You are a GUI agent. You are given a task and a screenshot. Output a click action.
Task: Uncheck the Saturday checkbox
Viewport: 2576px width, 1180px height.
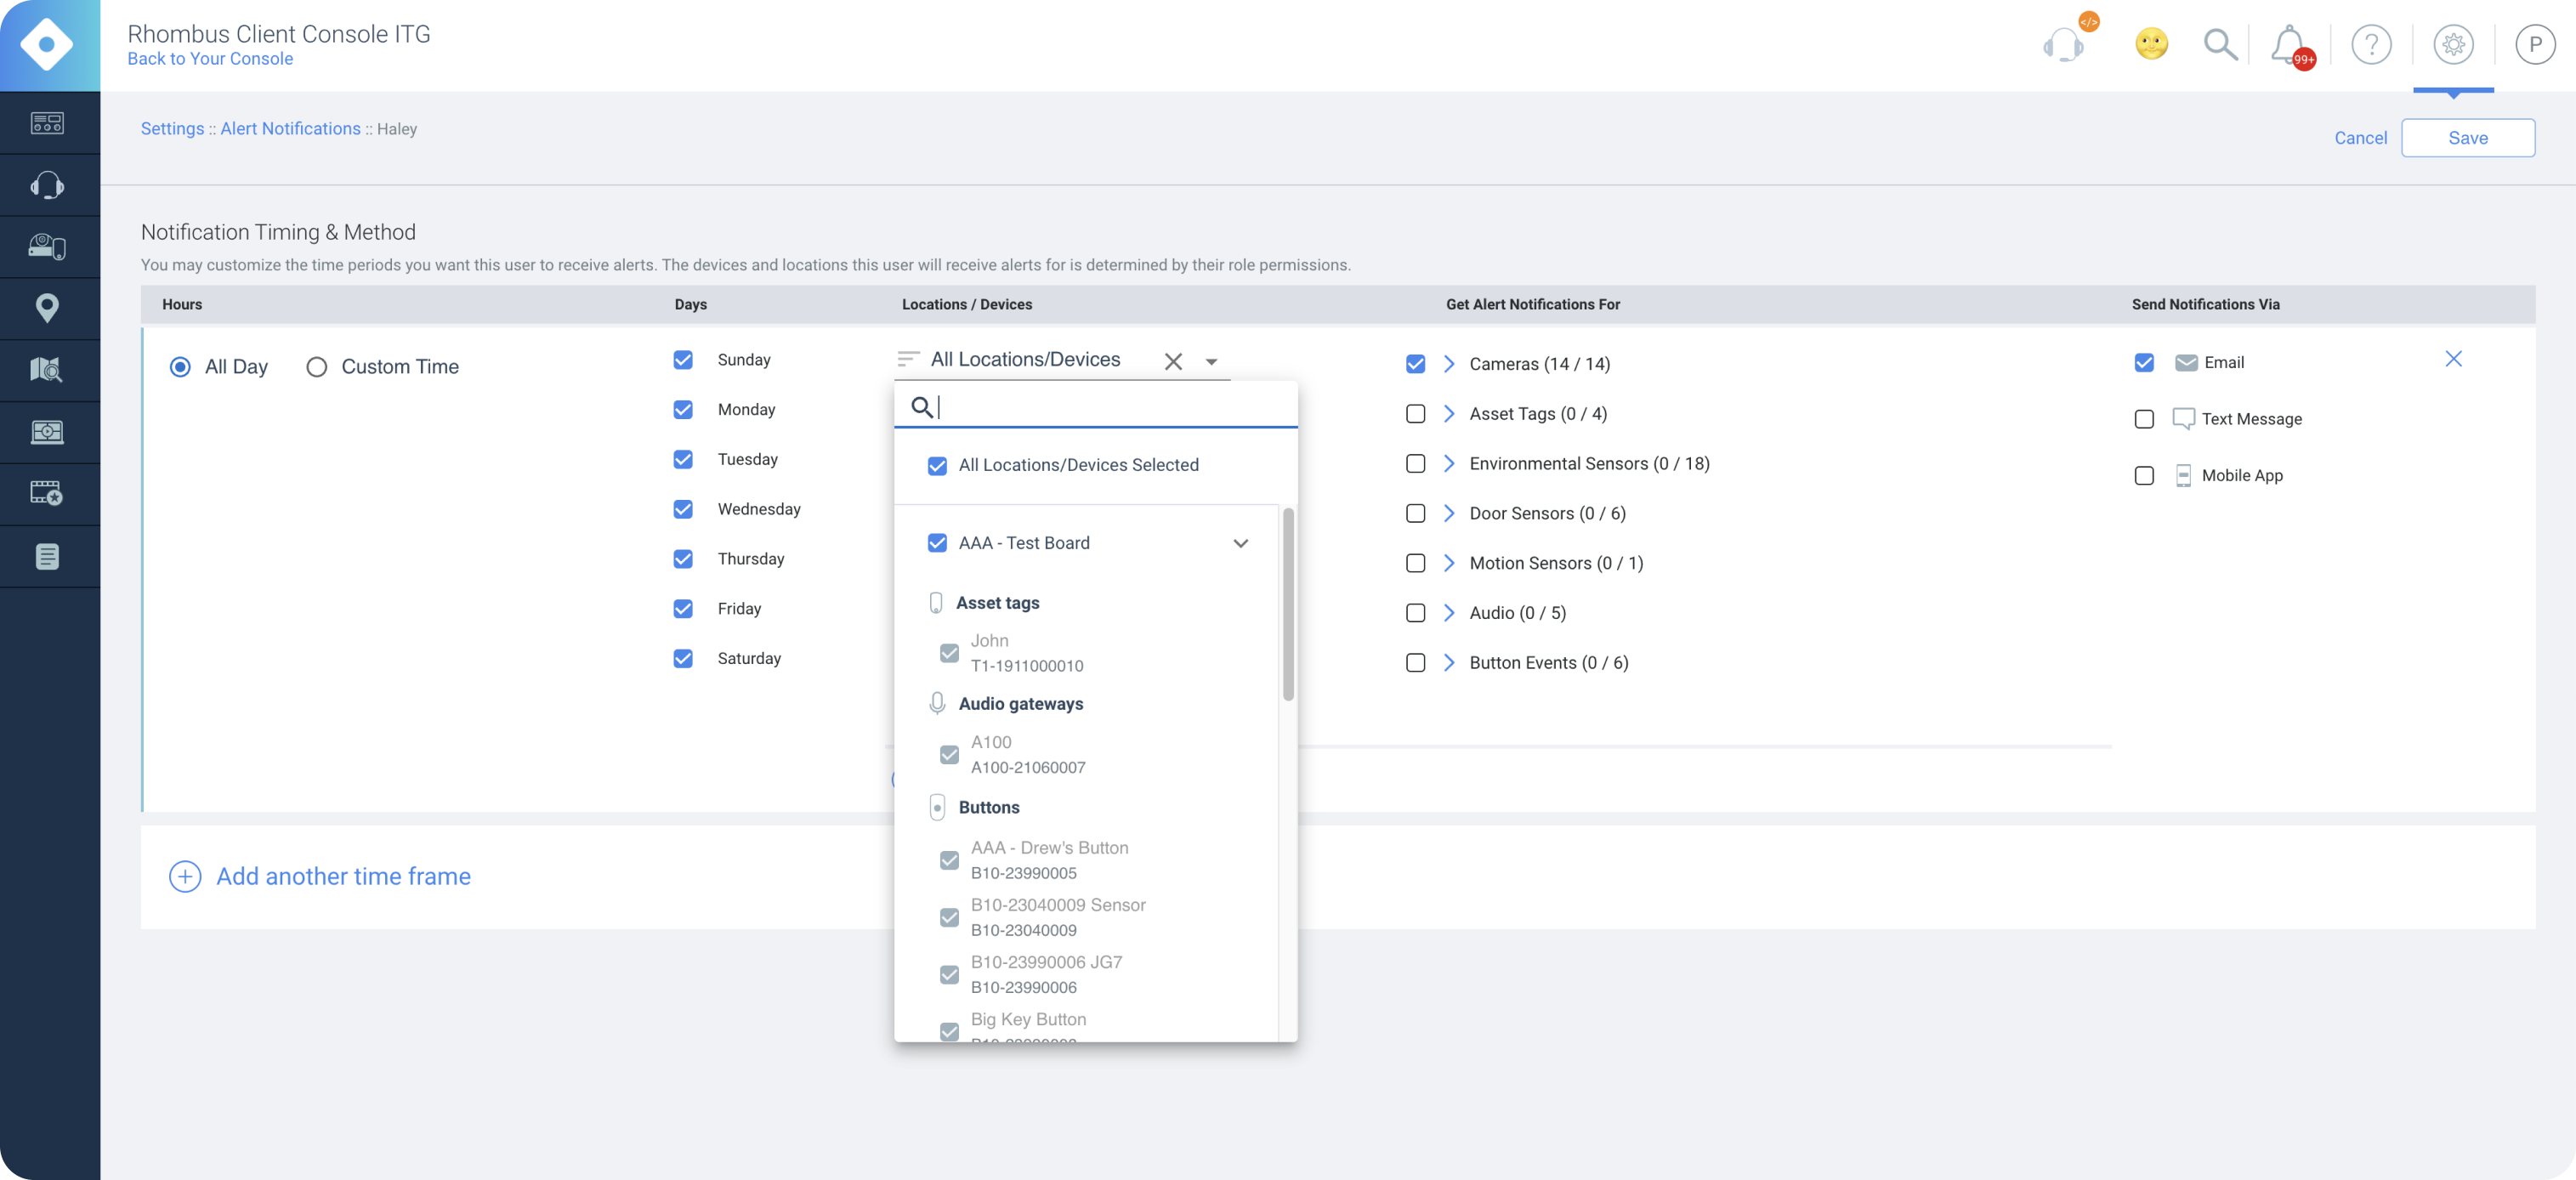pos(683,658)
